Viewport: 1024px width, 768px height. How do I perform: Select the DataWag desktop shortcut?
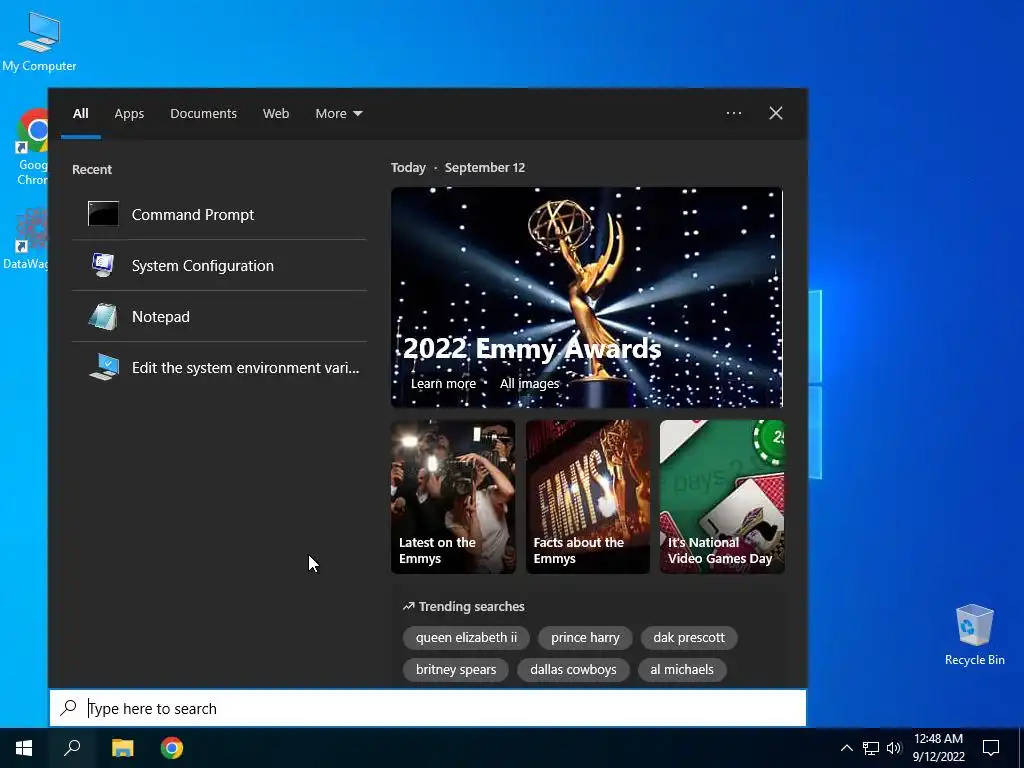point(26,238)
